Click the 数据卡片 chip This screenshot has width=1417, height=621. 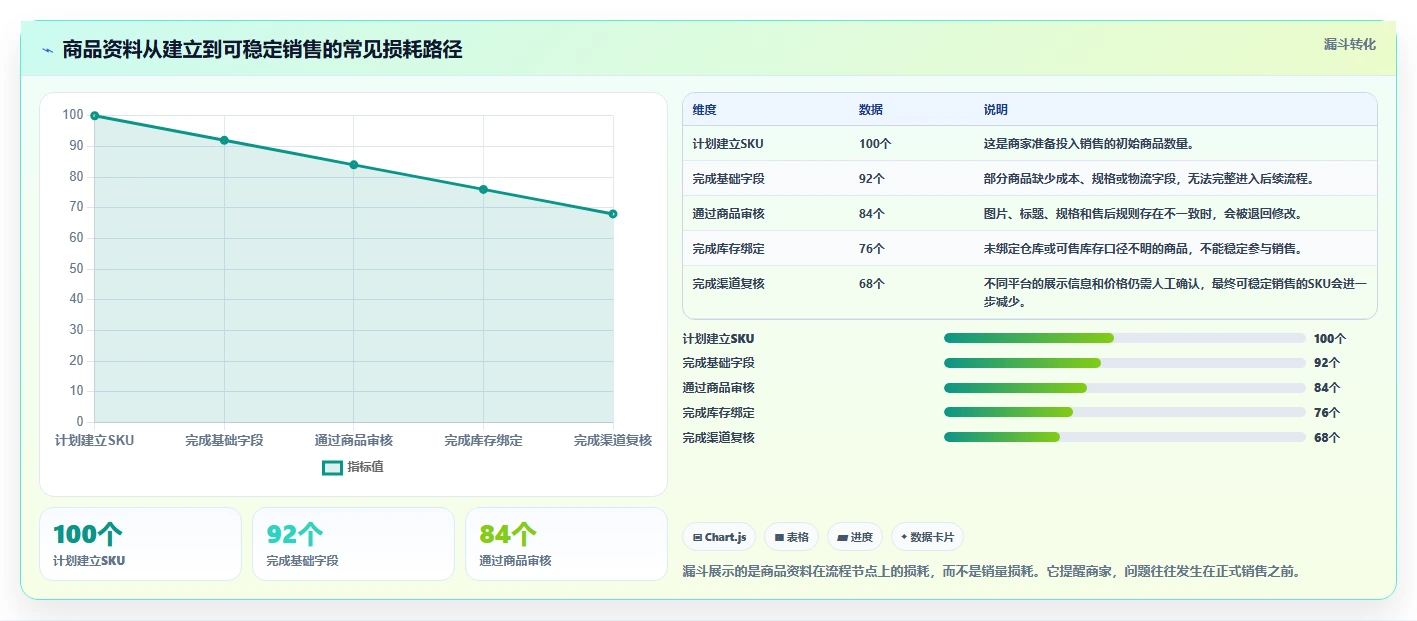[927, 537]
